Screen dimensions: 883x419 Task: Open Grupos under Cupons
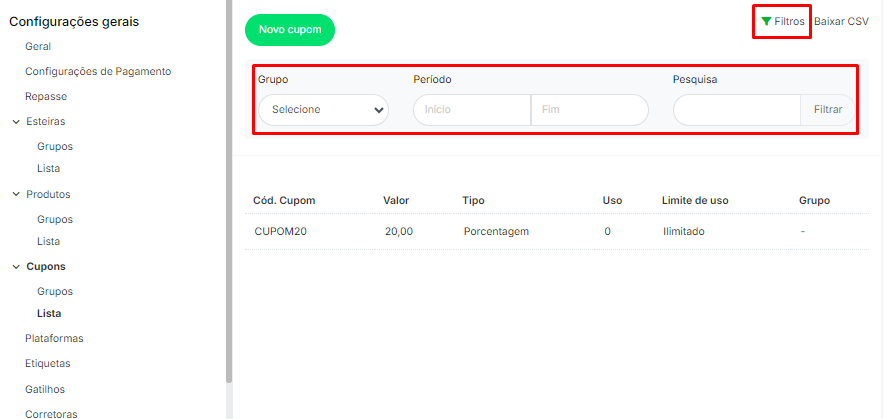[x=55, y=291]
